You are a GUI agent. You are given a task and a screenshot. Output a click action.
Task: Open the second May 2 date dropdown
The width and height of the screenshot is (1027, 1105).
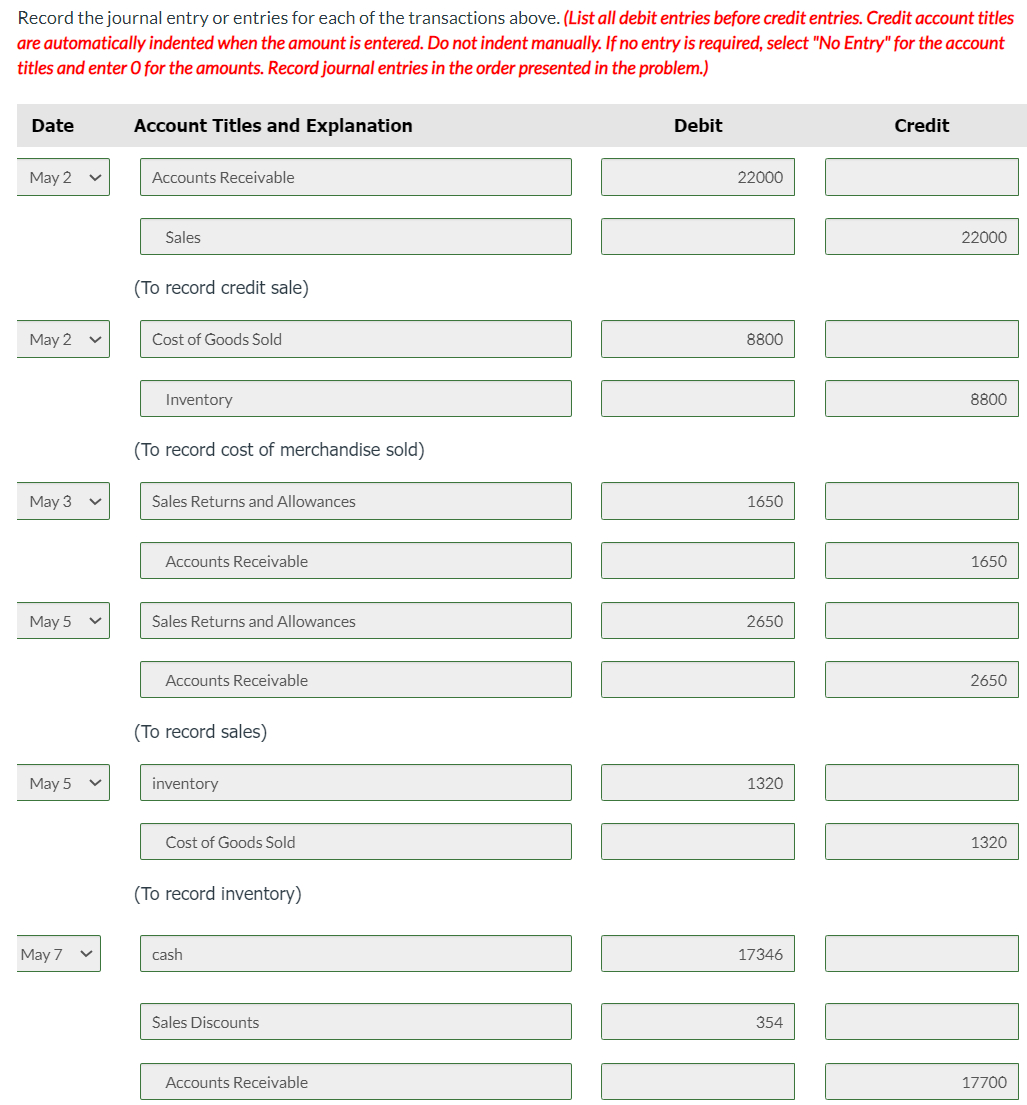click(63, 338)
